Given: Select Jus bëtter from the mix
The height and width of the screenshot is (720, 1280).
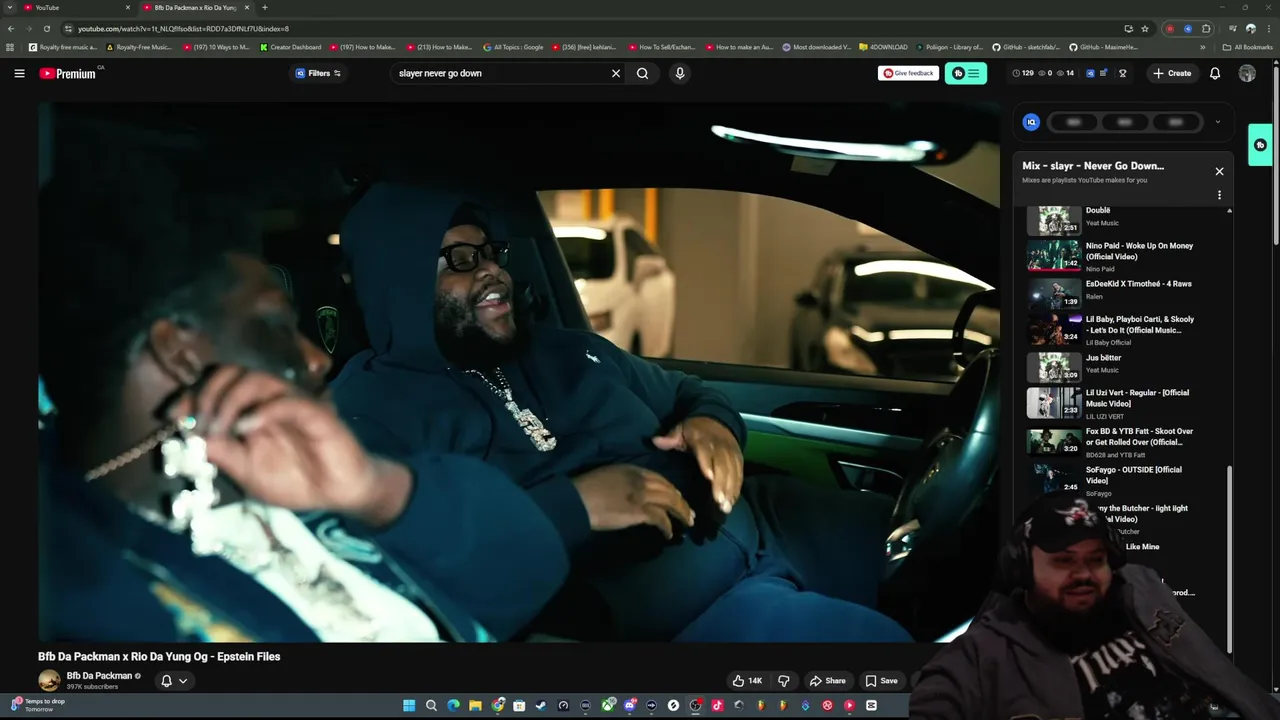Looking at the screenshot, I should (x=1110, y=365).
